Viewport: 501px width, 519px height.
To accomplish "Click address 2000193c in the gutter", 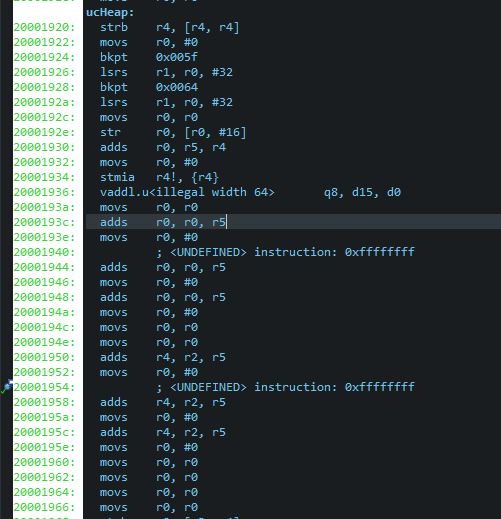I will (44, 222).
